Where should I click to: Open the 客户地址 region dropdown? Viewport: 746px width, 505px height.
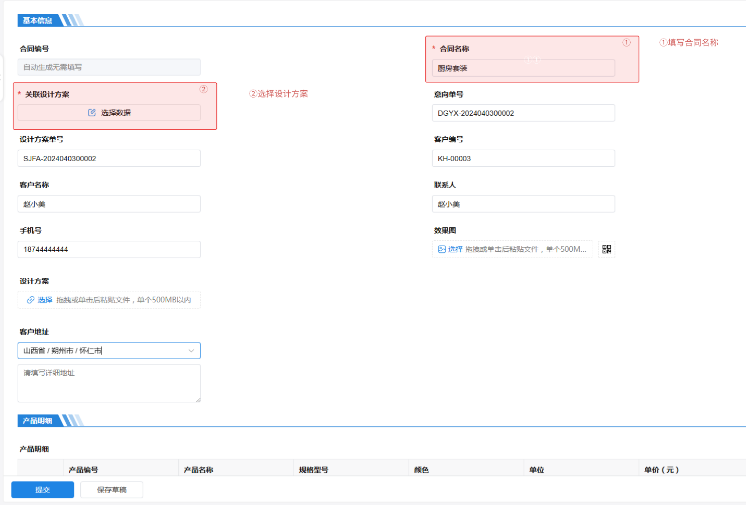pos(109,350)
